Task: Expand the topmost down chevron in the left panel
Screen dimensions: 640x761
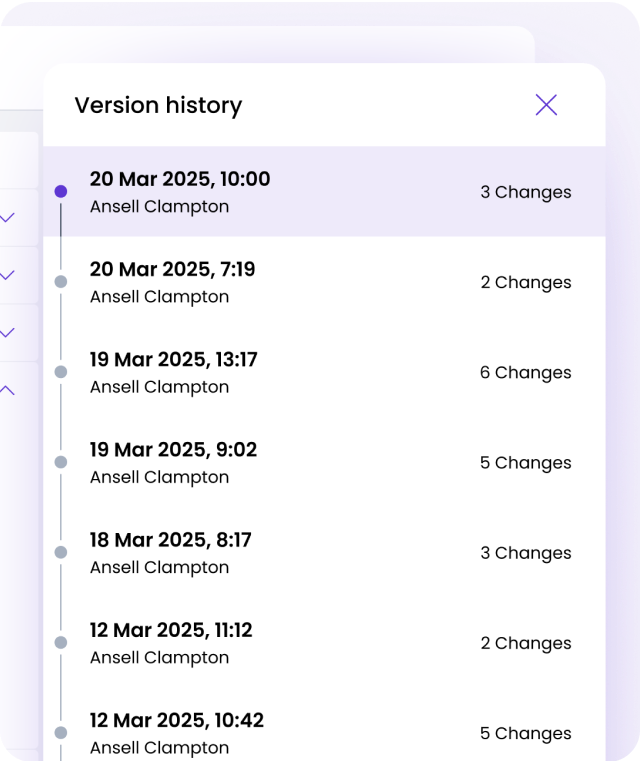Action: 8,217
